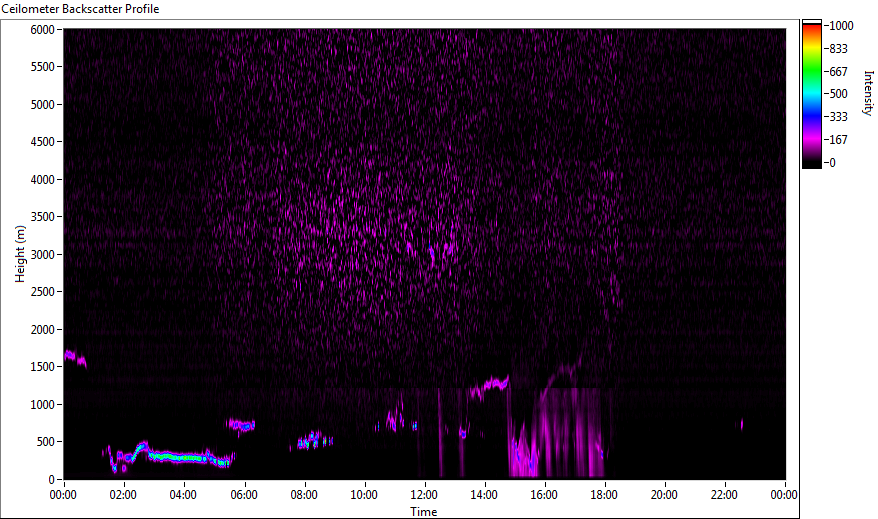This screenshot has height=519, width=878.
Task: Select the 18:00 time axis label
Action: click(604, 495)
